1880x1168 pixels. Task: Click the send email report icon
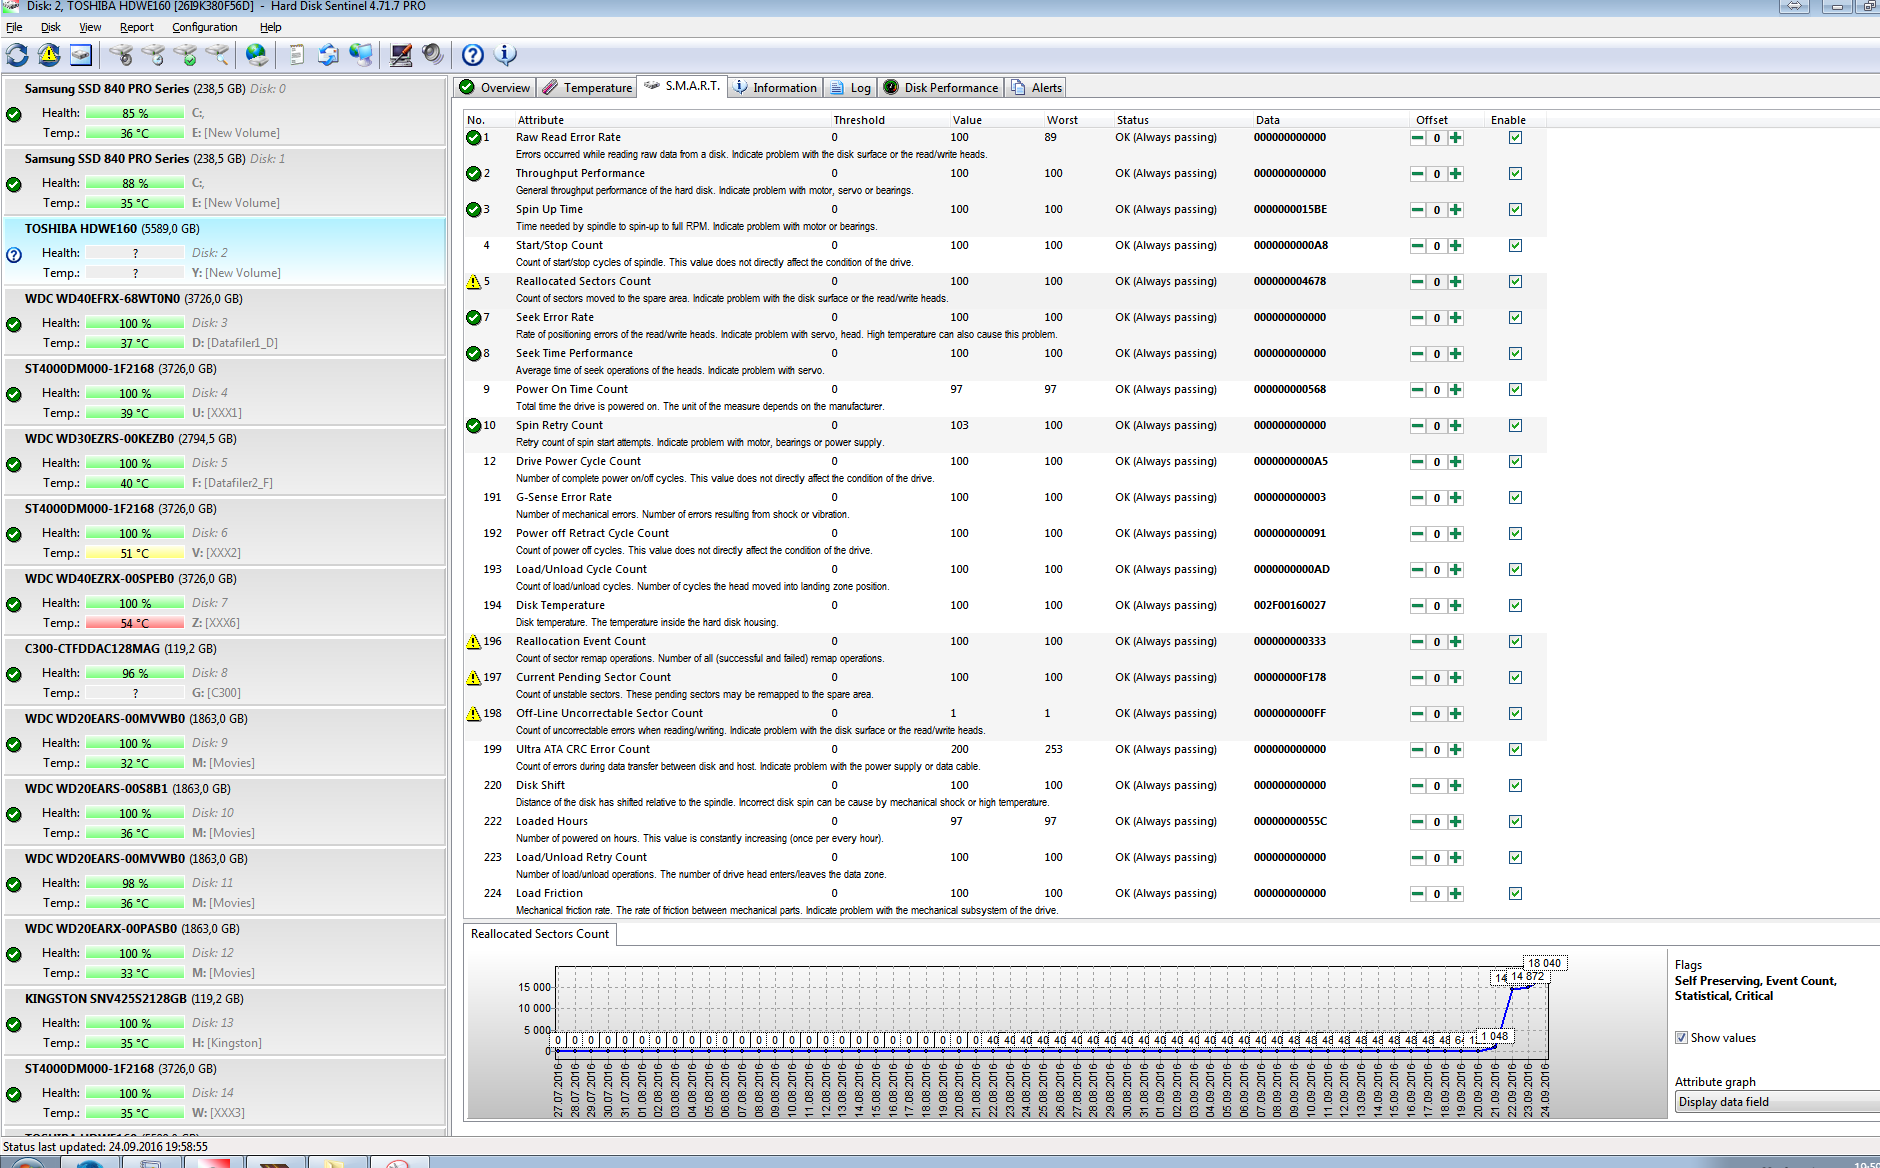pyautogui.click(x=329, y=55)
